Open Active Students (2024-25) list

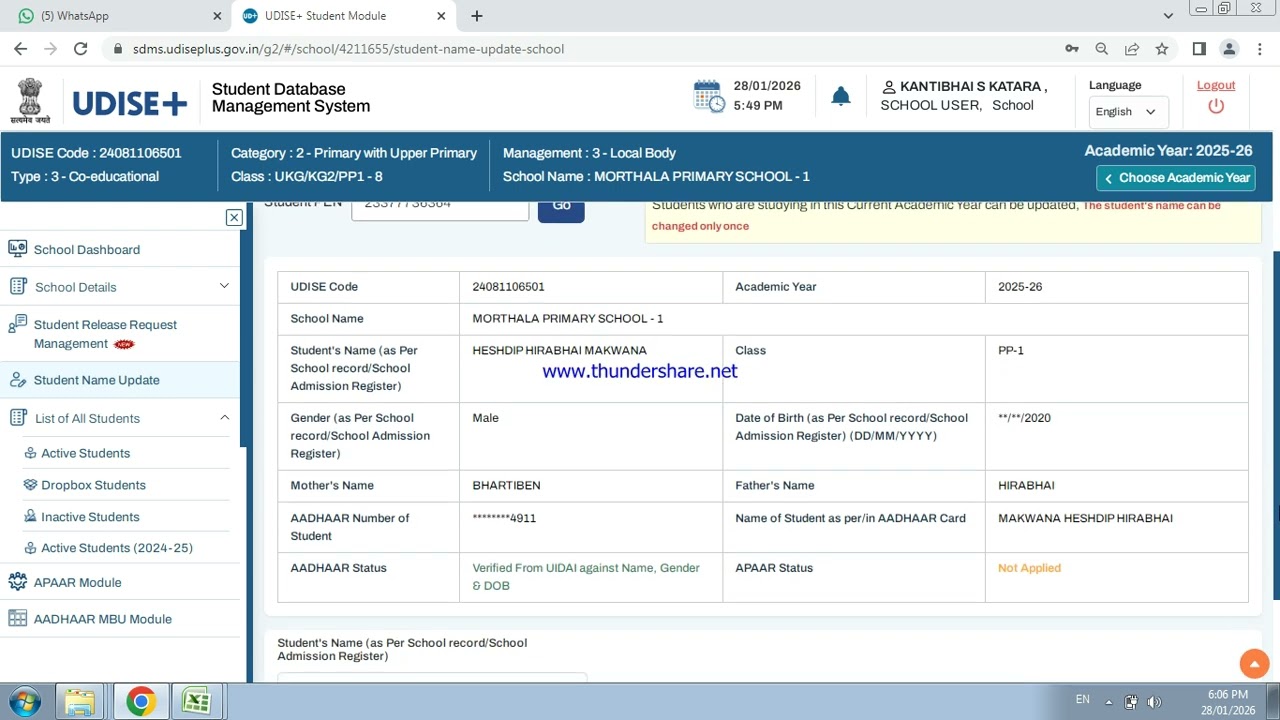pos(117,548)
